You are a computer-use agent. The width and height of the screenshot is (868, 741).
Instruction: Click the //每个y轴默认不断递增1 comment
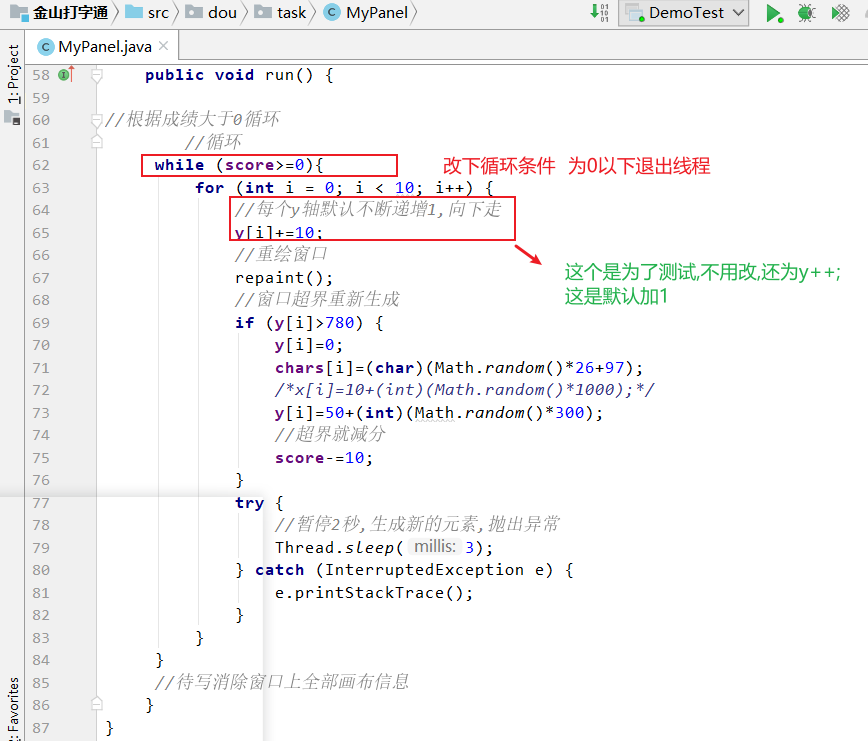tap(368, 209)
